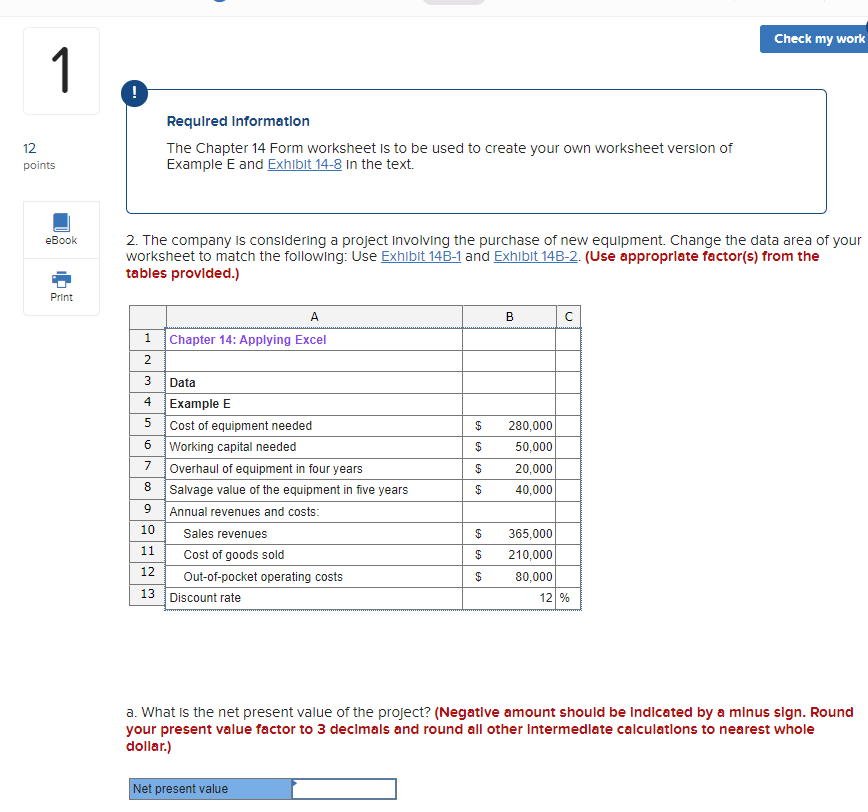This screenshot has height=812, width=868.
Task: Select row header 5 in the worksheet
Action: point(147,425)
